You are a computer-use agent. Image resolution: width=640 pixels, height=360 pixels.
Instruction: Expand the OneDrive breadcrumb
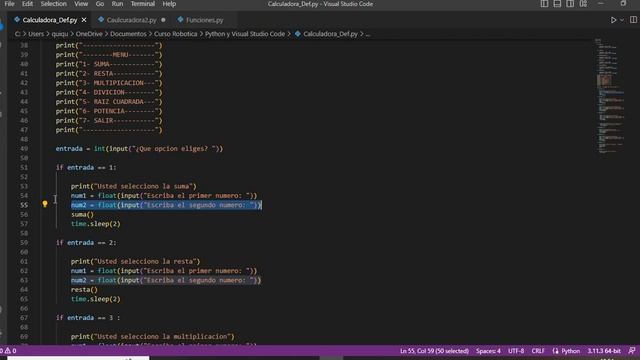click(x=89, y=34)
